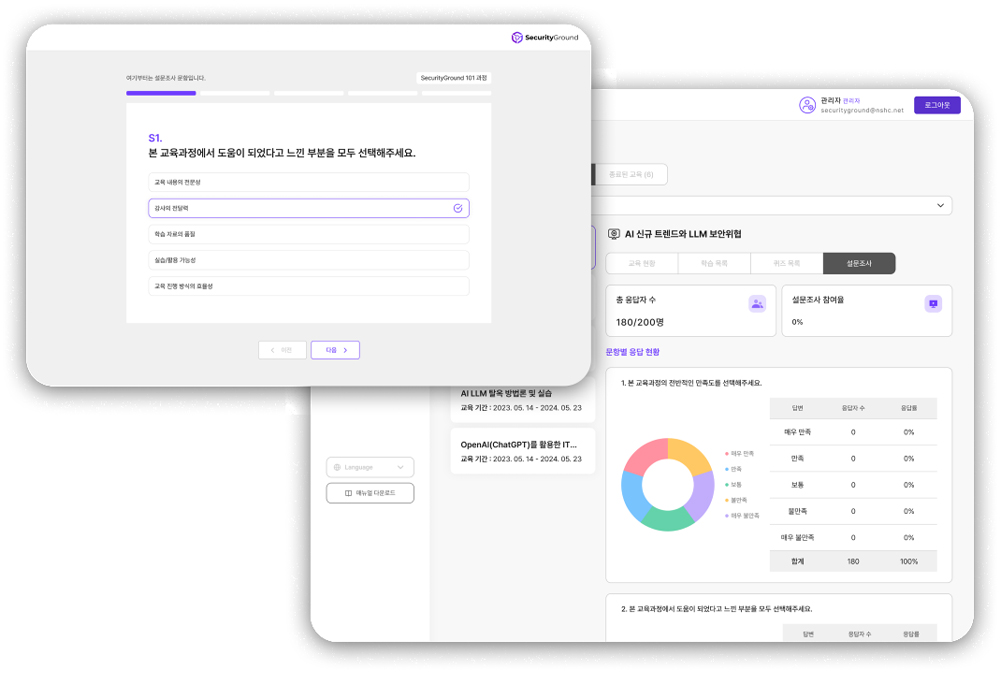Viewport: 1000px width, 673px height.
Task: Tick the 실습/활용 가능성 option
Action: pyautogui.click(x=308, y=260)
